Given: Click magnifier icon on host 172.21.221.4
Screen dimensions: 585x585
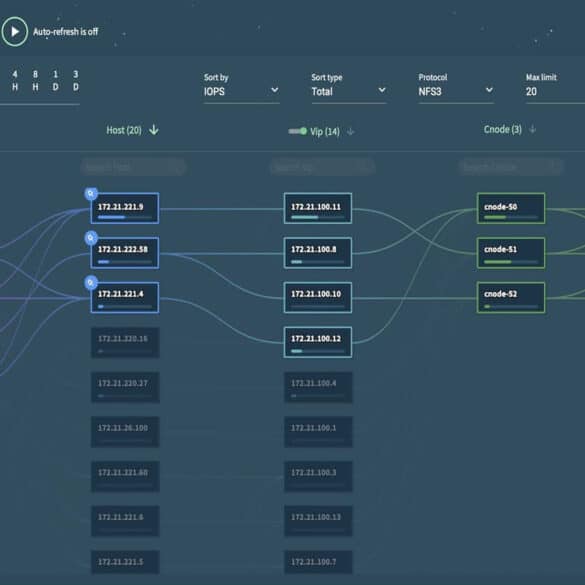Looking at the screenshot, I should [x=91, y=283].
